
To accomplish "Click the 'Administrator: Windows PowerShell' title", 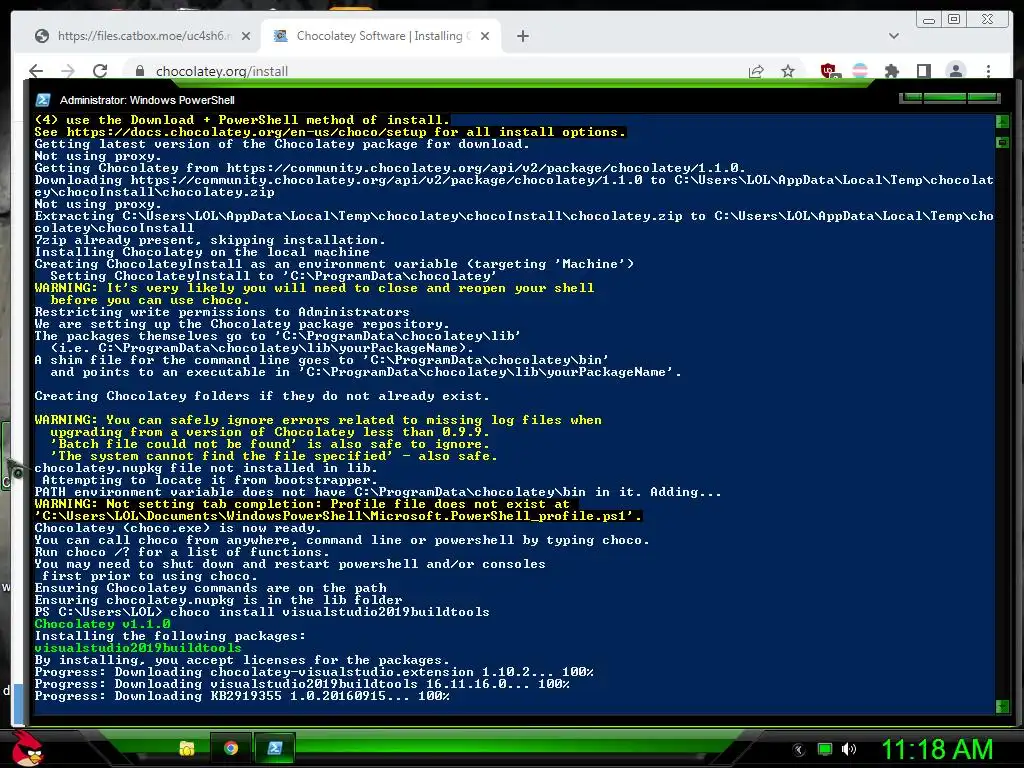I will (147, 100).
